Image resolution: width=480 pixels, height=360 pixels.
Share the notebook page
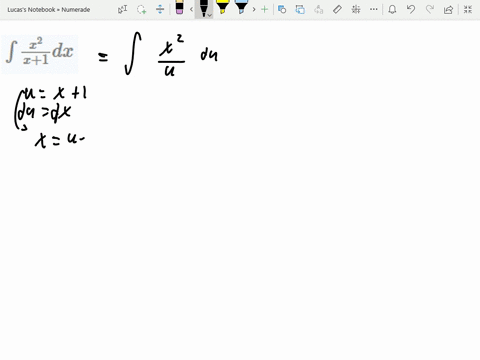tap(448, 9)
